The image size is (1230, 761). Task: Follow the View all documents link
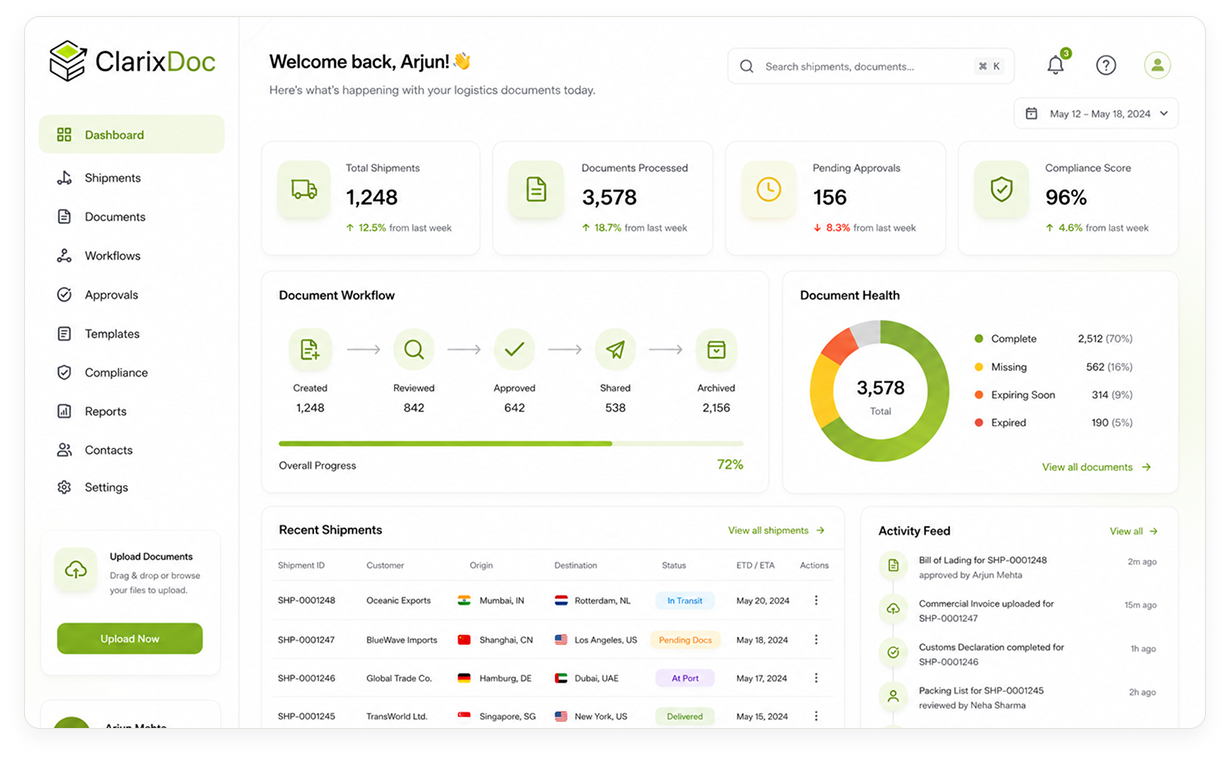coord(1096,467)
